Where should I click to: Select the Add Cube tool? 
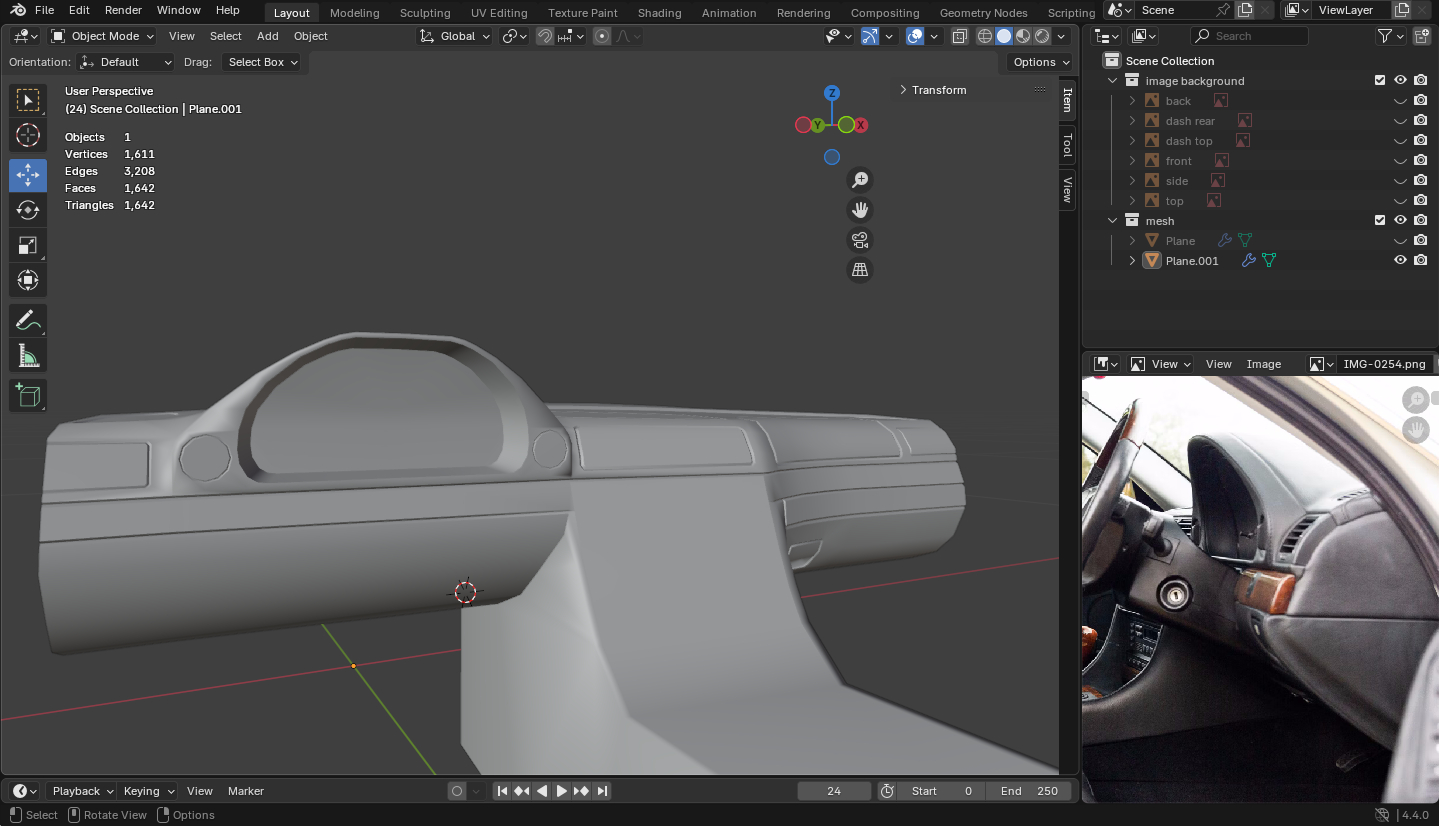[x=28, y=396]
